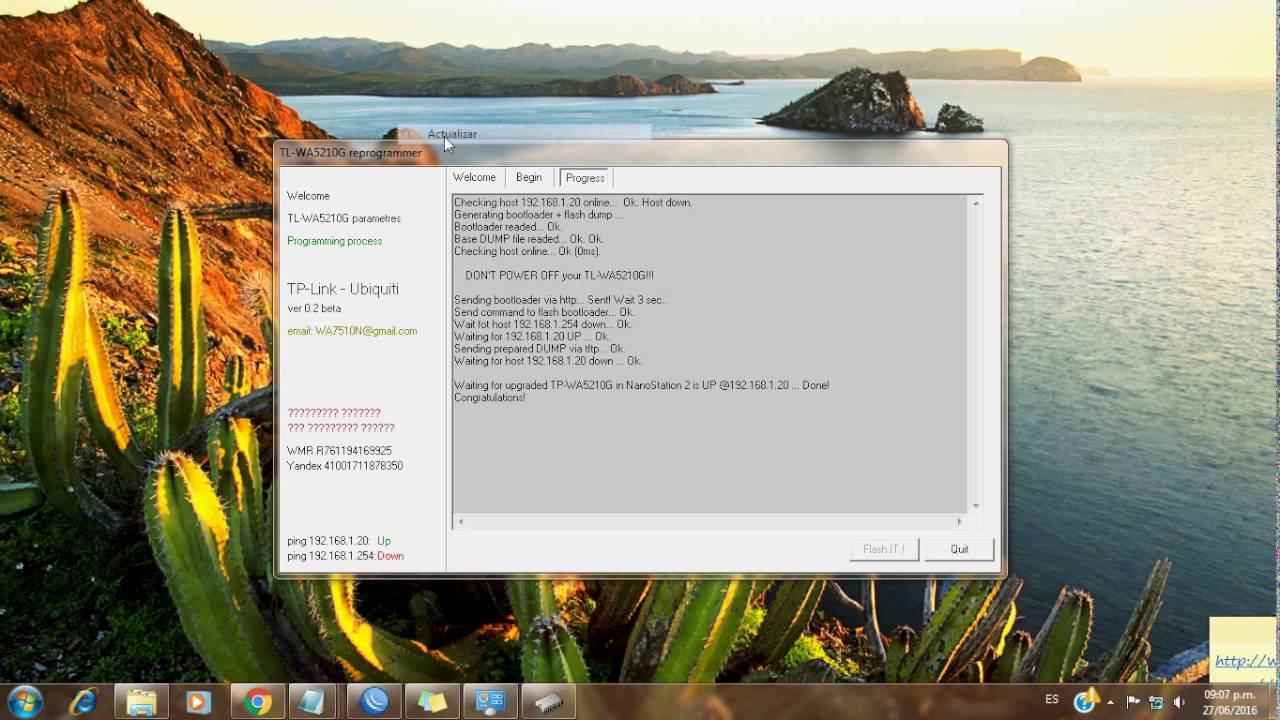Click the light-blue notebook taskbar icon
Screen dimensions: 1280x720
tap(313, 702)
